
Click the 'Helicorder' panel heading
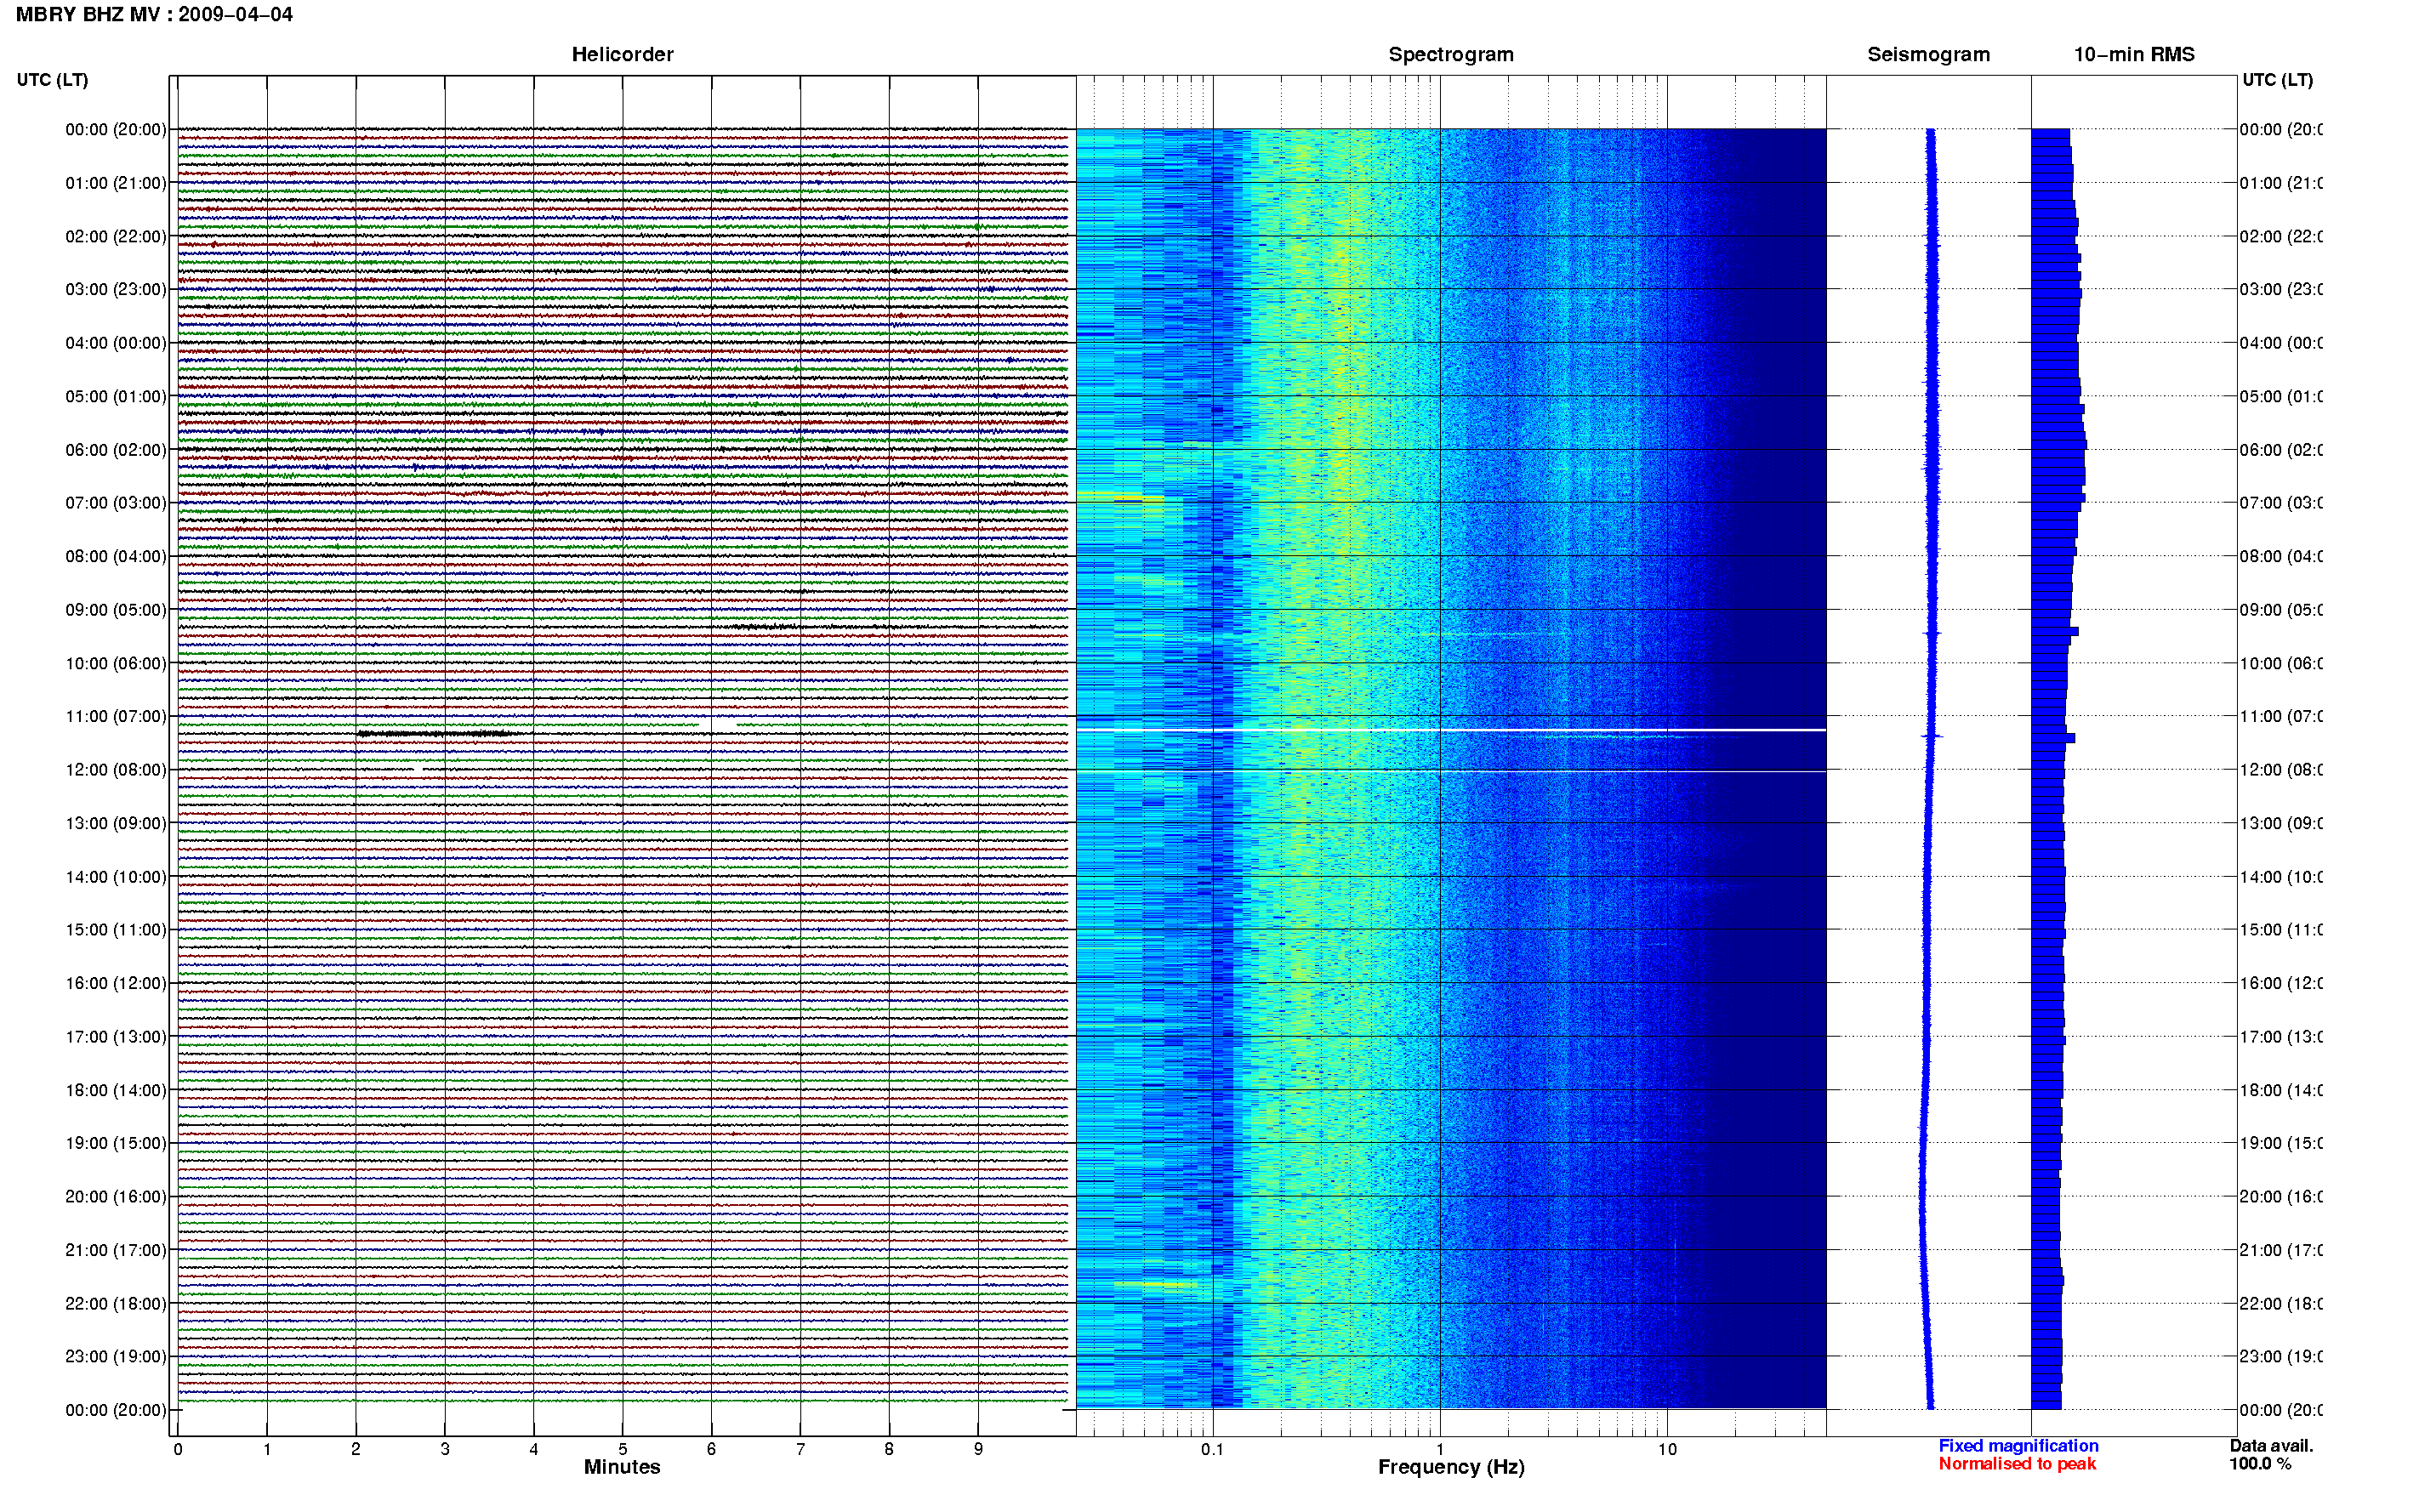click(622, 54)
